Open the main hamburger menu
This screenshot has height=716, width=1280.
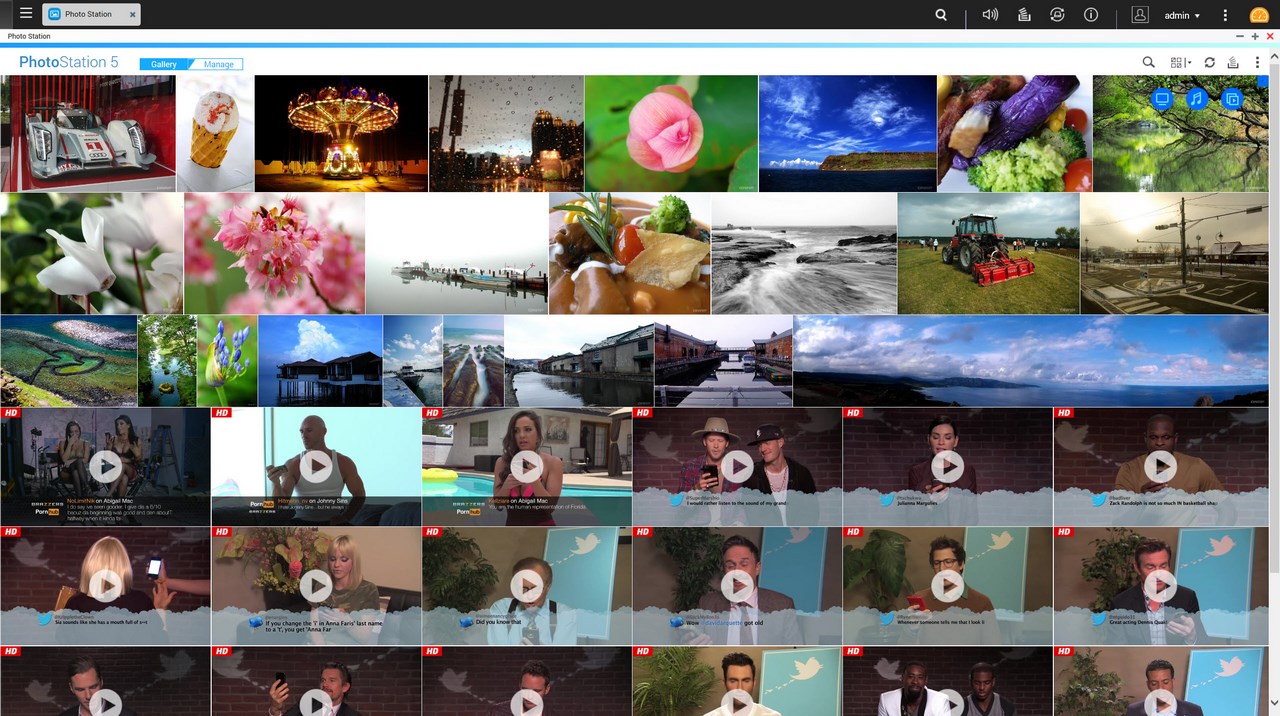point(26,14)
